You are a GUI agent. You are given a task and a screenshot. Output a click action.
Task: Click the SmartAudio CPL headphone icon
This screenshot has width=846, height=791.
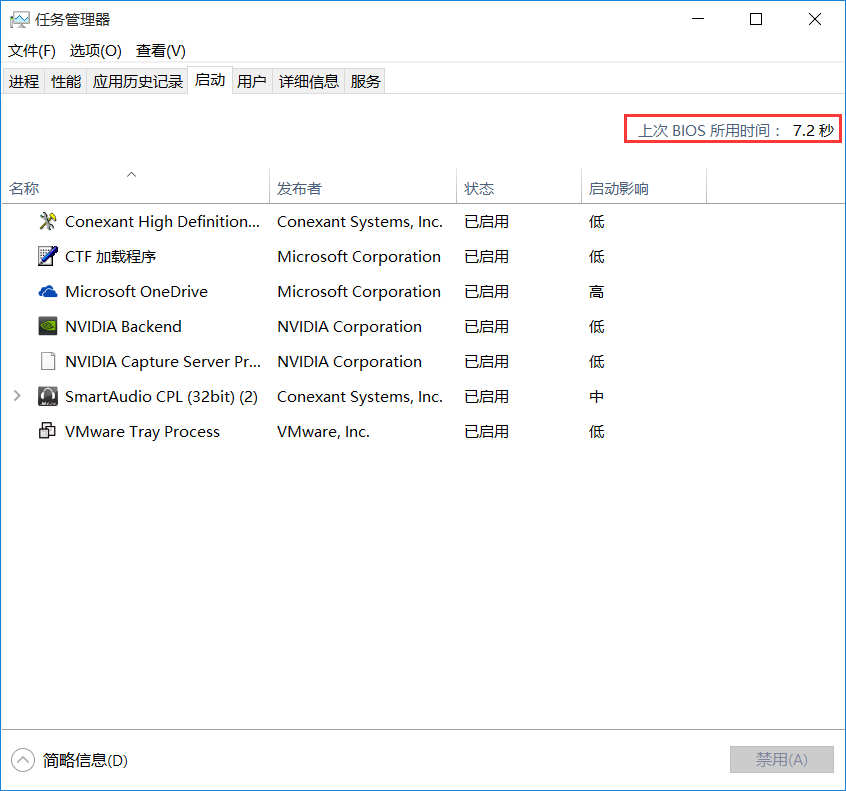(47, 397)
